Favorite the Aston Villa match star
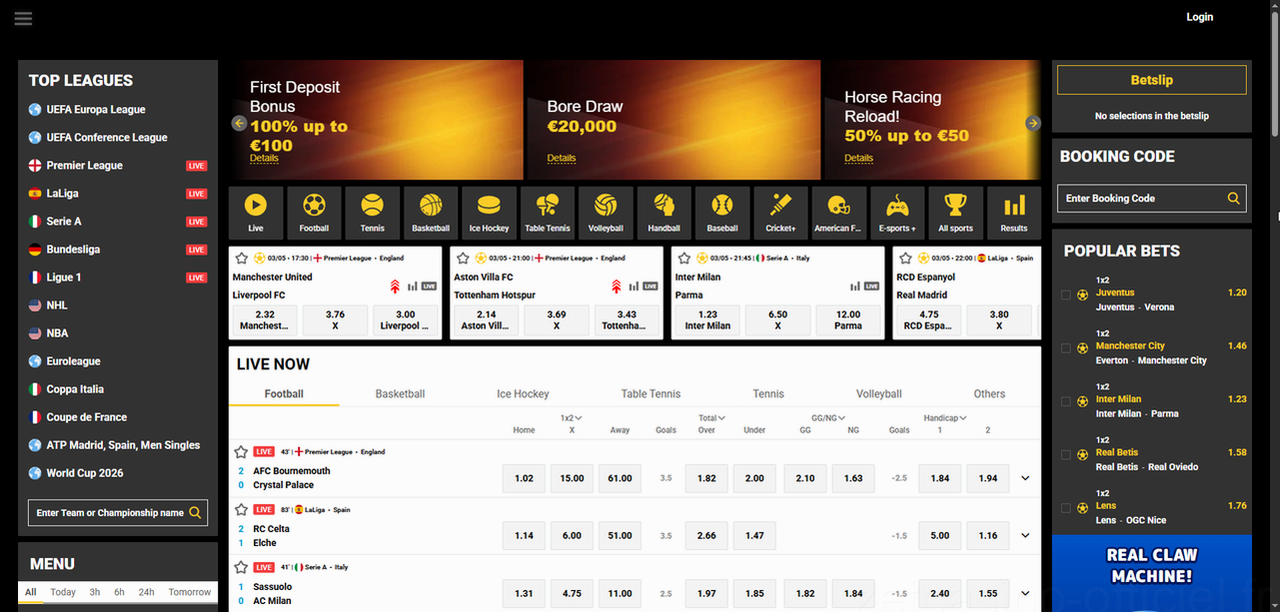 pos(461,257)
